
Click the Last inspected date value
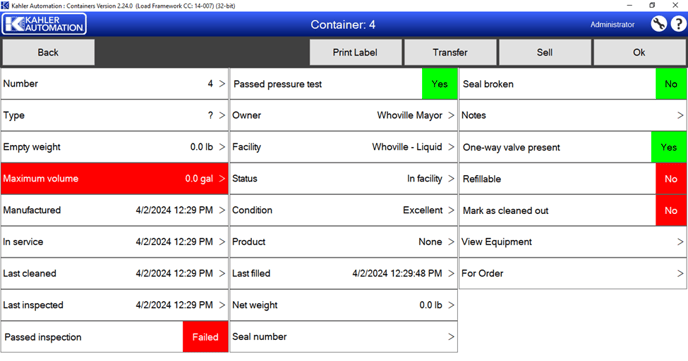(174, 305)
